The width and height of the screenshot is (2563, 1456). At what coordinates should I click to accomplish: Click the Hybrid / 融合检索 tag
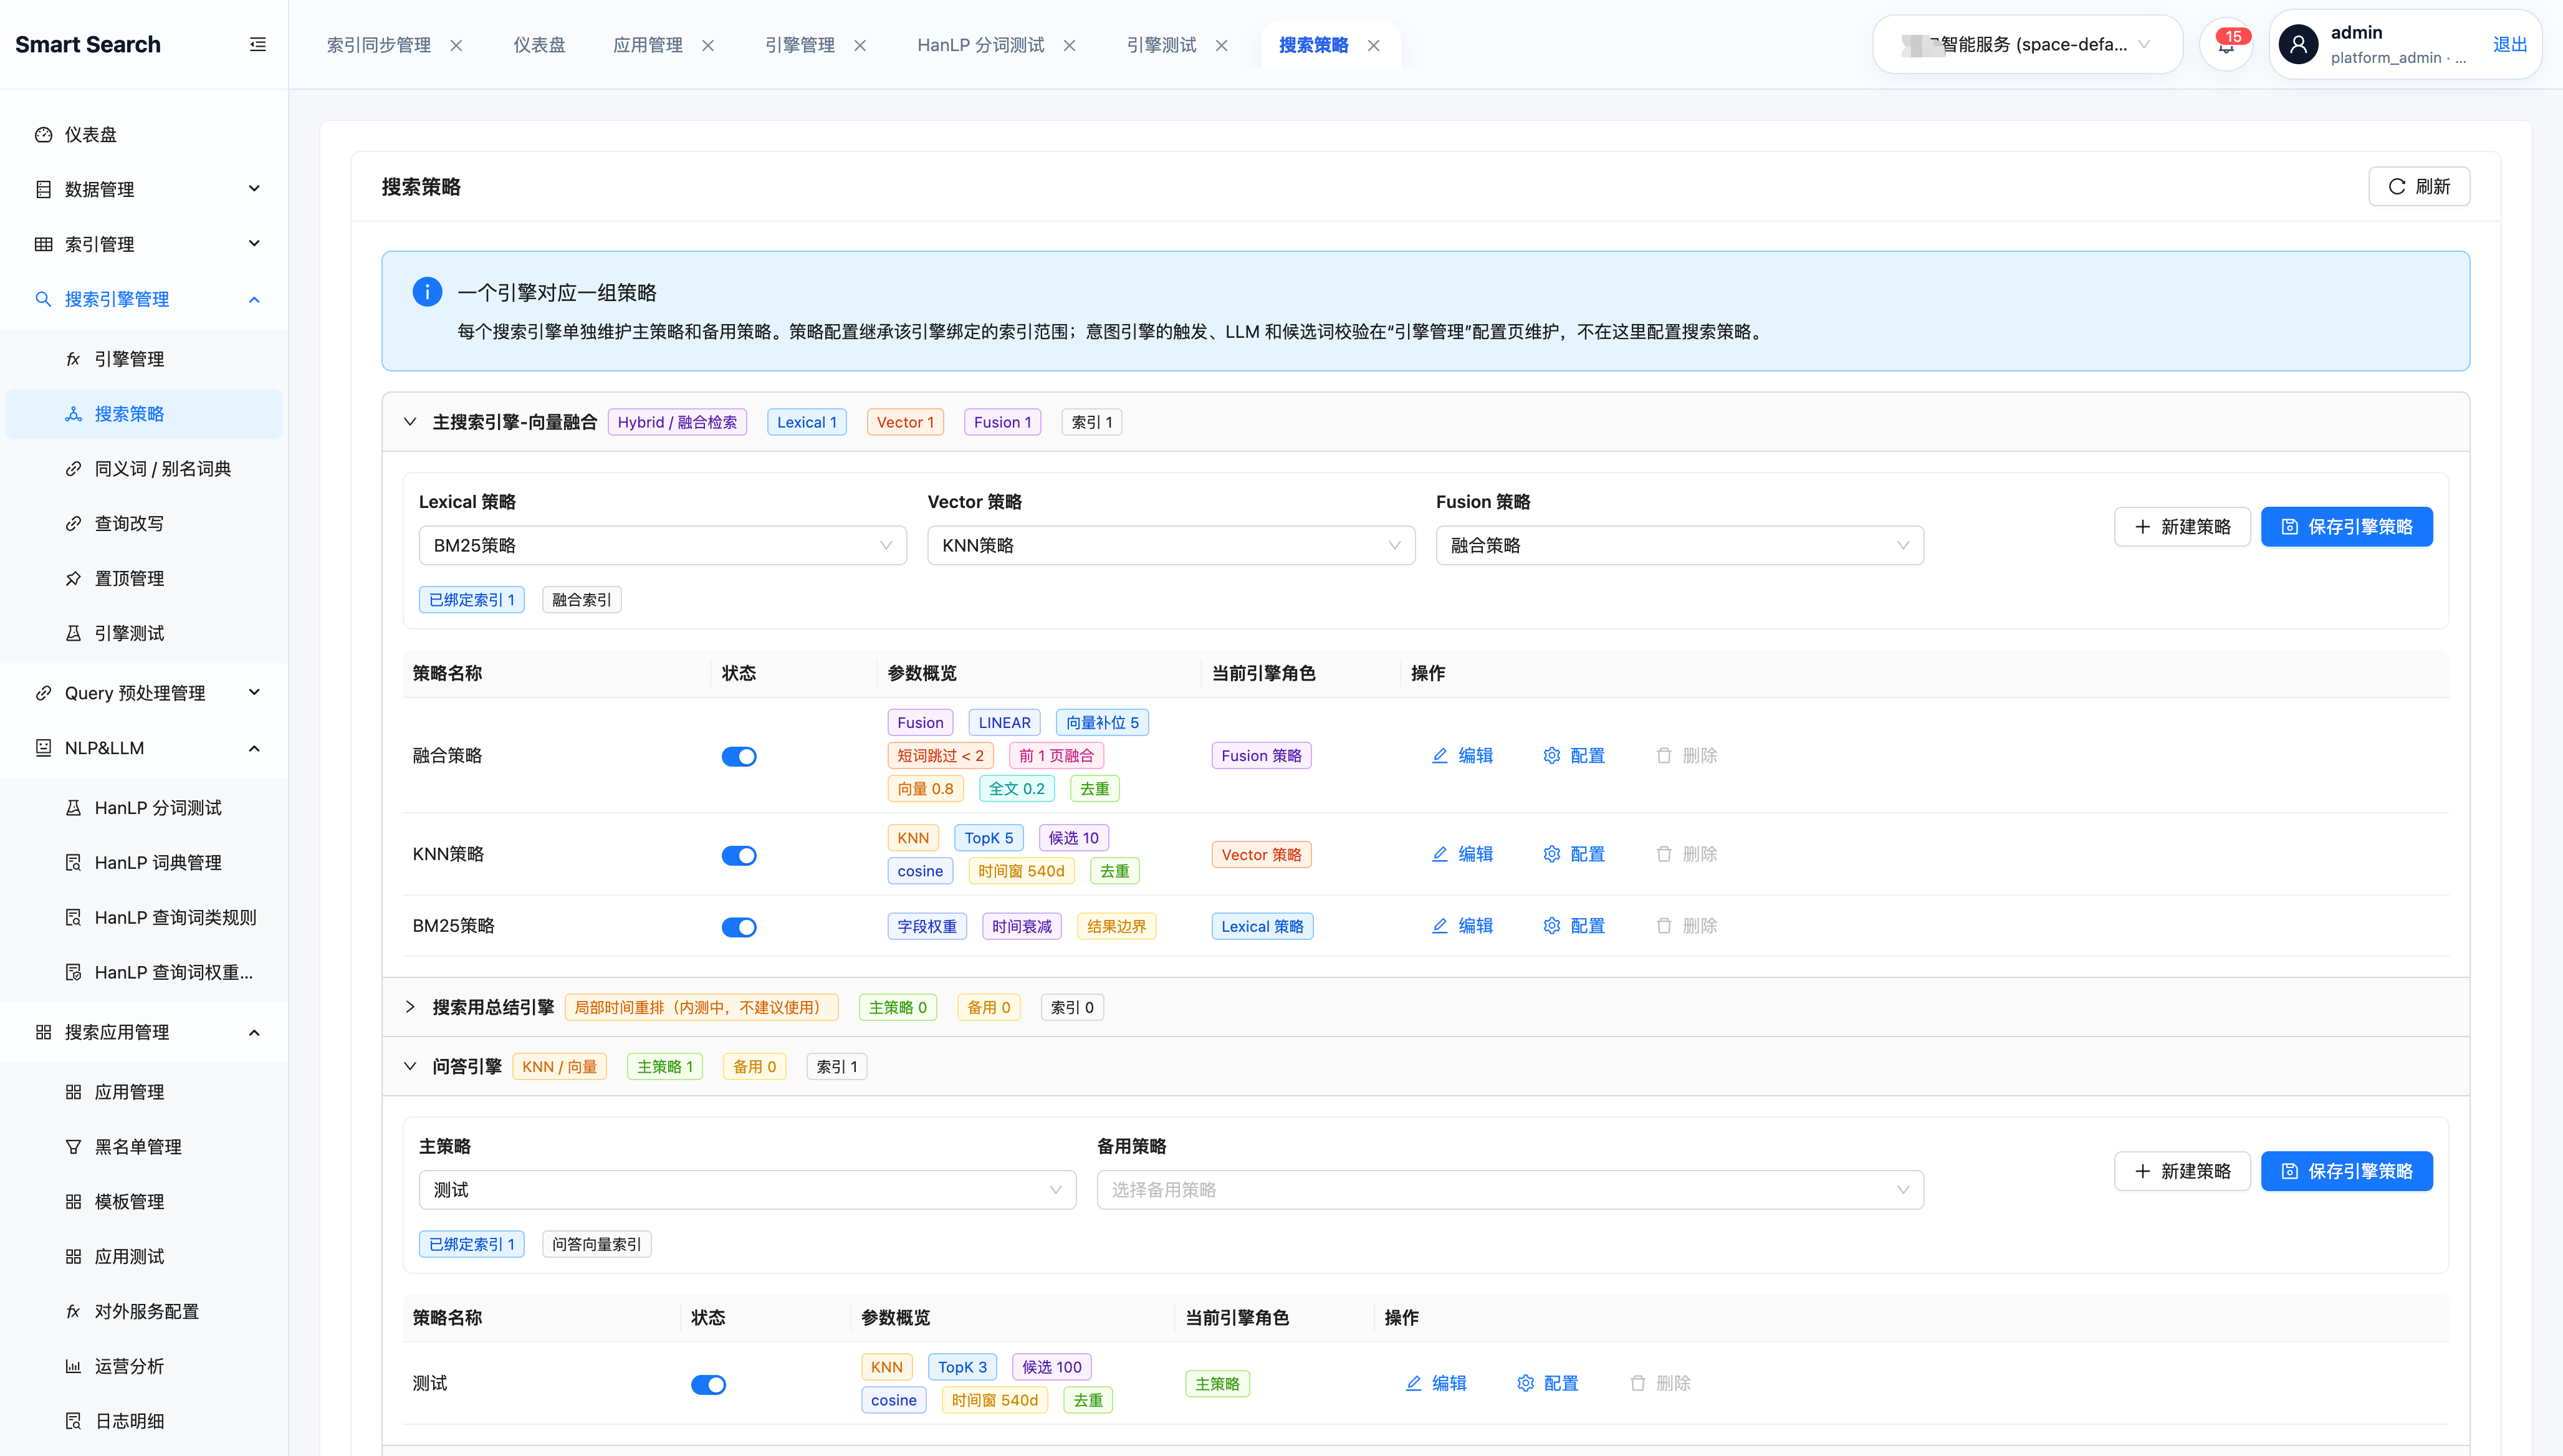677,422
